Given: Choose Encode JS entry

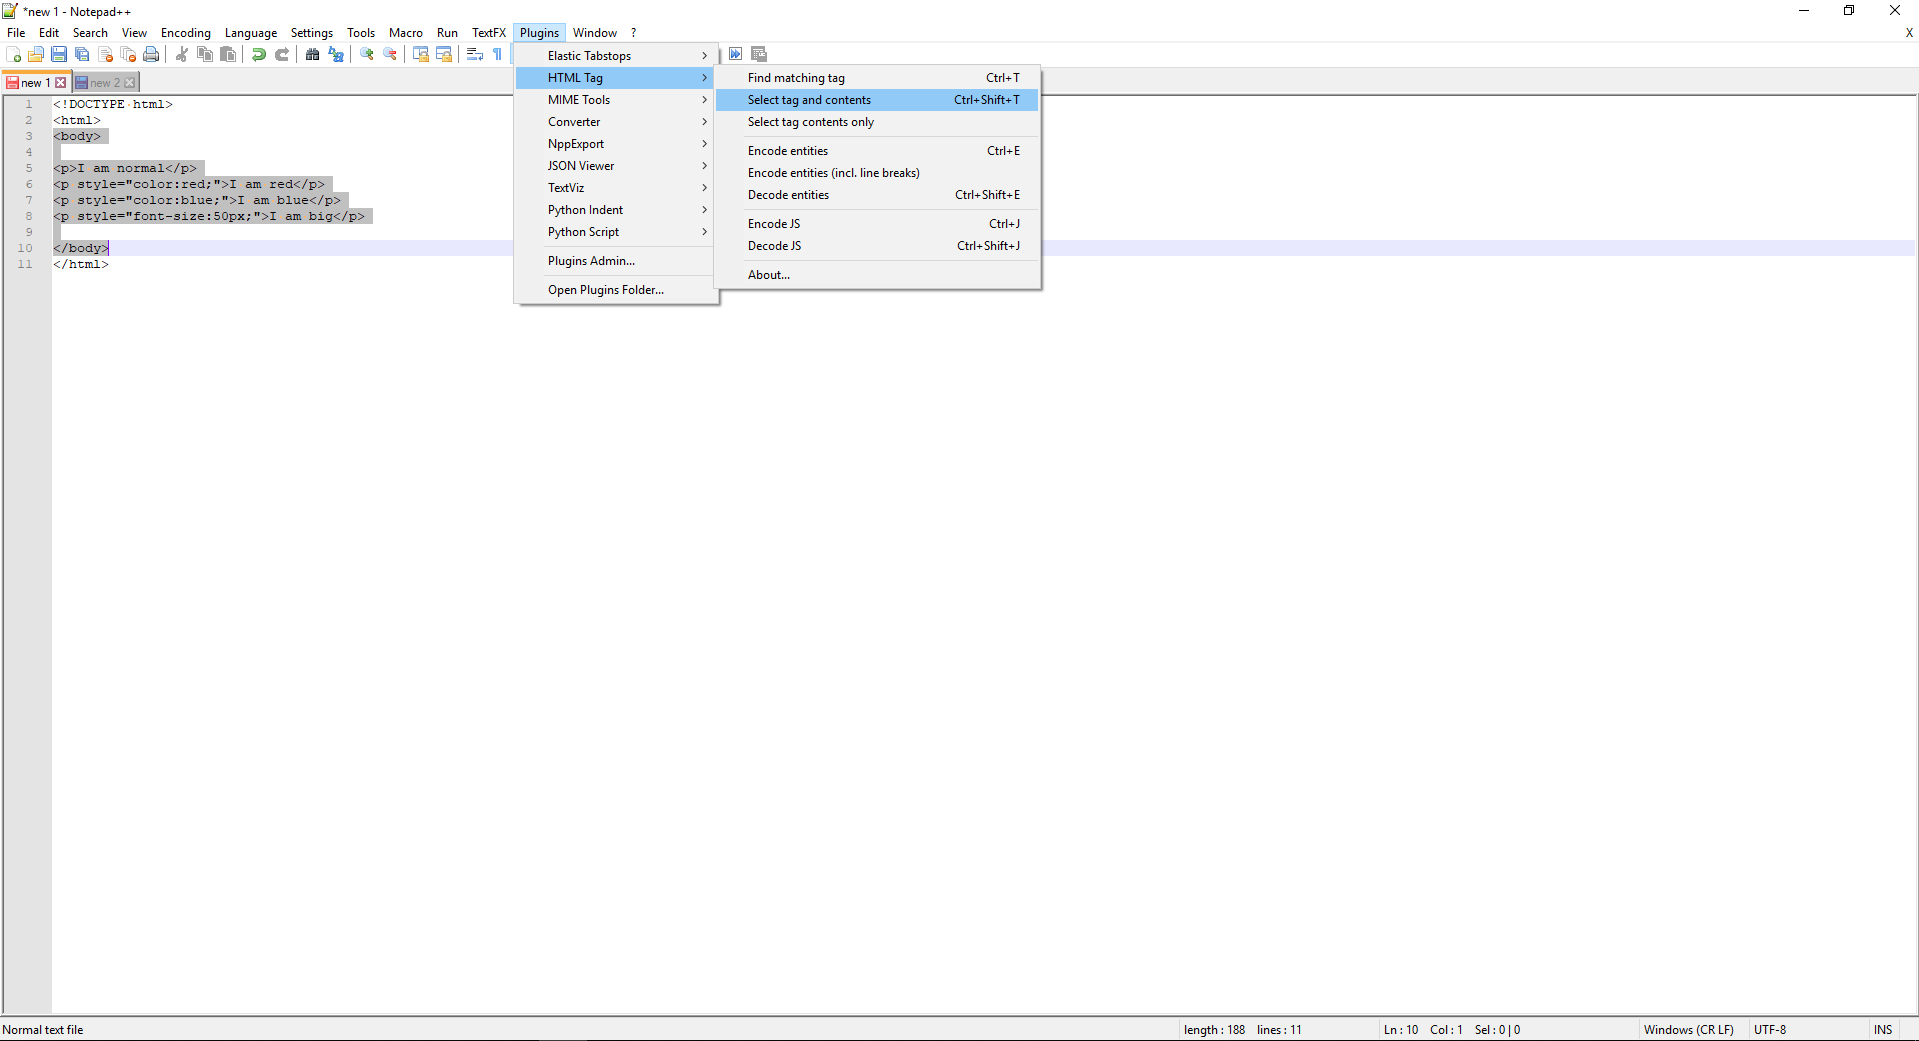Looking at the screenshot, I should [877, 224].
